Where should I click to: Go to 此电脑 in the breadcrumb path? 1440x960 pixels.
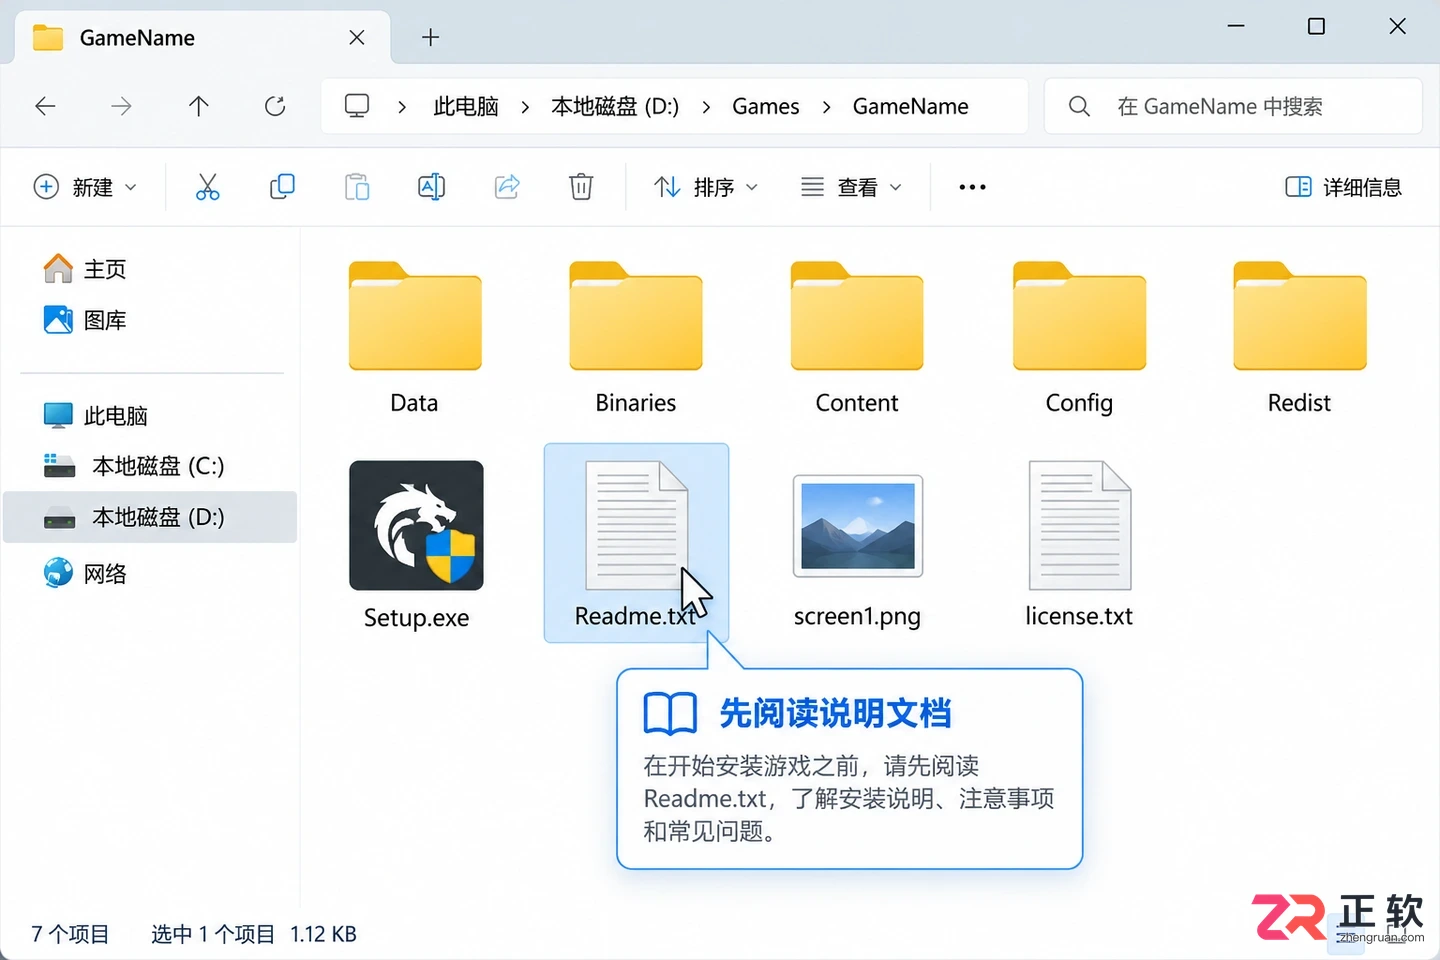pyautogui.click(x=466, y=107)
